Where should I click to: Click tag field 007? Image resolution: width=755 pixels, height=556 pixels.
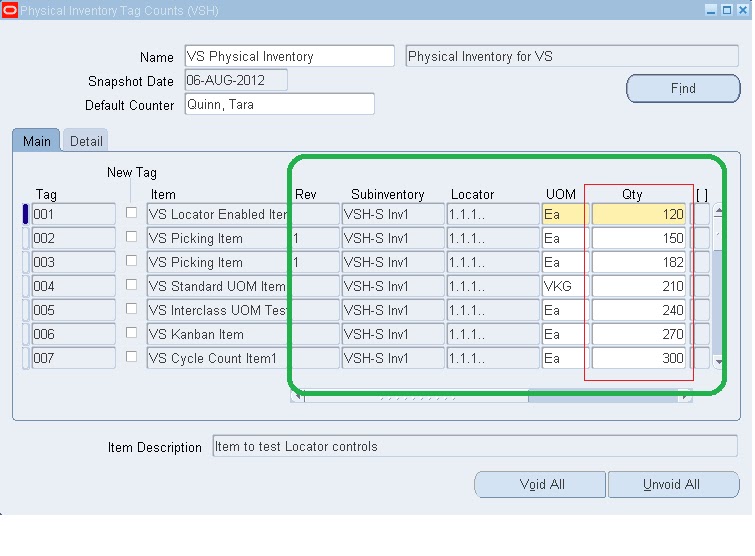[x=73, y=359]
